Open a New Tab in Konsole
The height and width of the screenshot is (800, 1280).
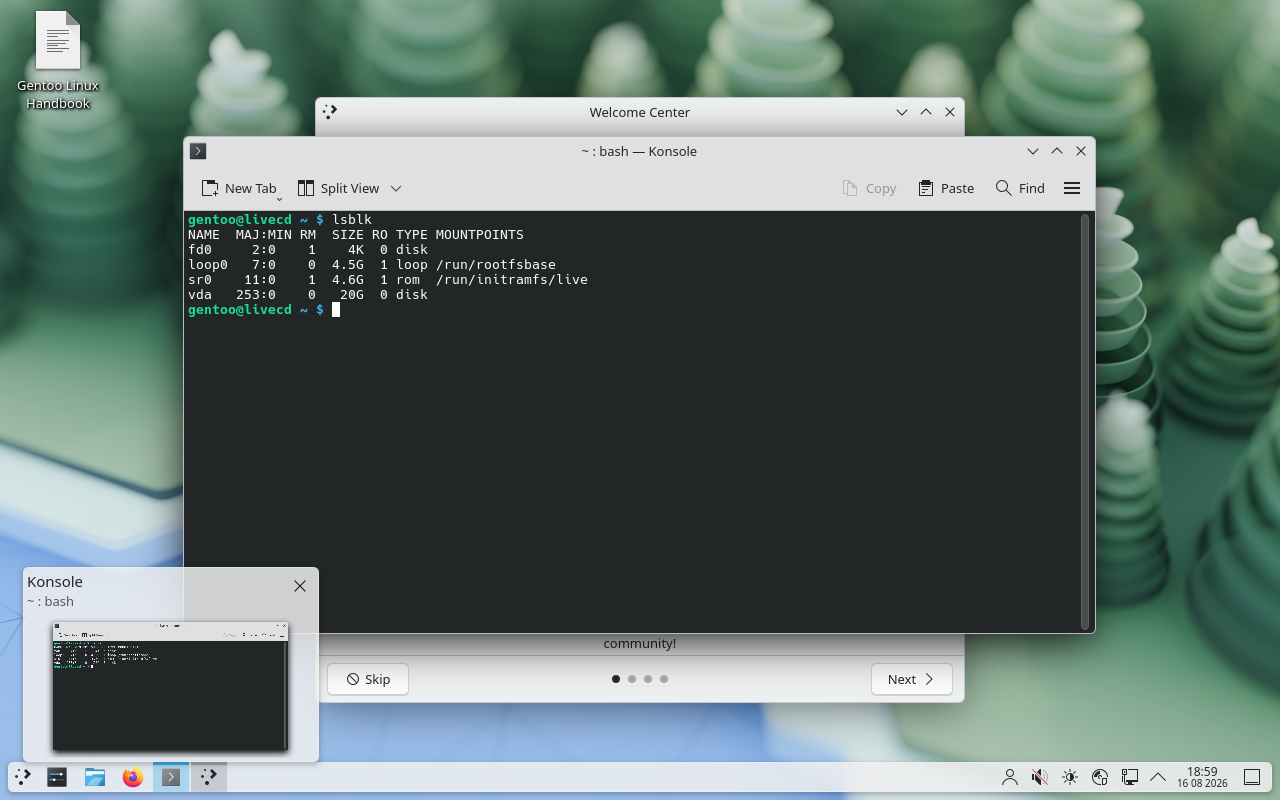pyautogui.click(x=238, y=188)
